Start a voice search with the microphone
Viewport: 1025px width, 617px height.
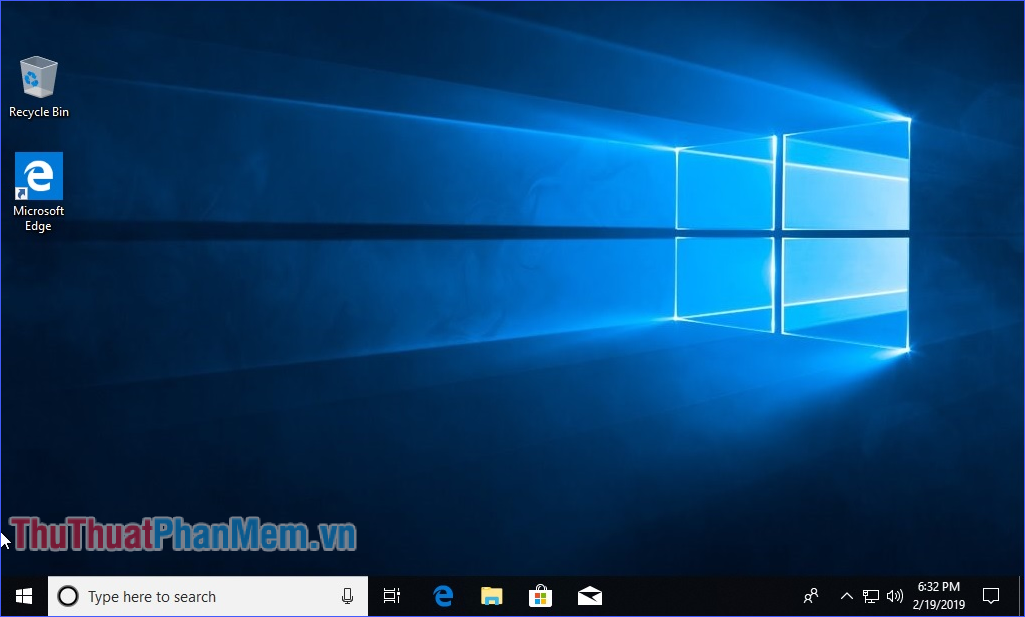347,595
